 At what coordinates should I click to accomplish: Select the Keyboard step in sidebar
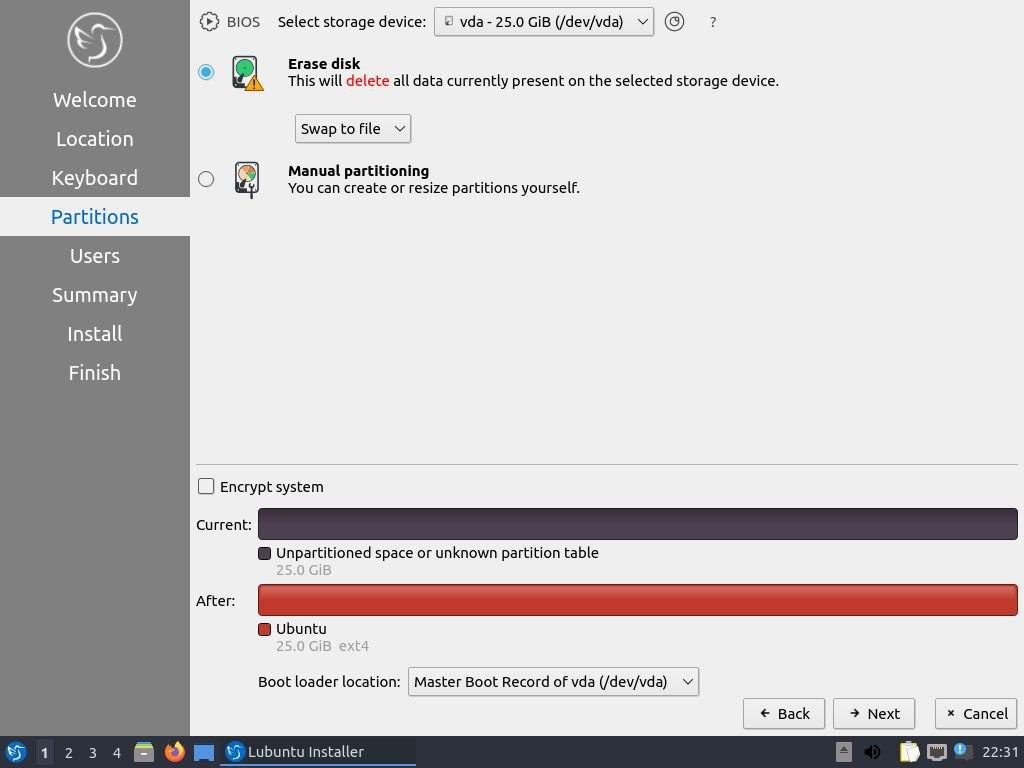click(95, 178)
